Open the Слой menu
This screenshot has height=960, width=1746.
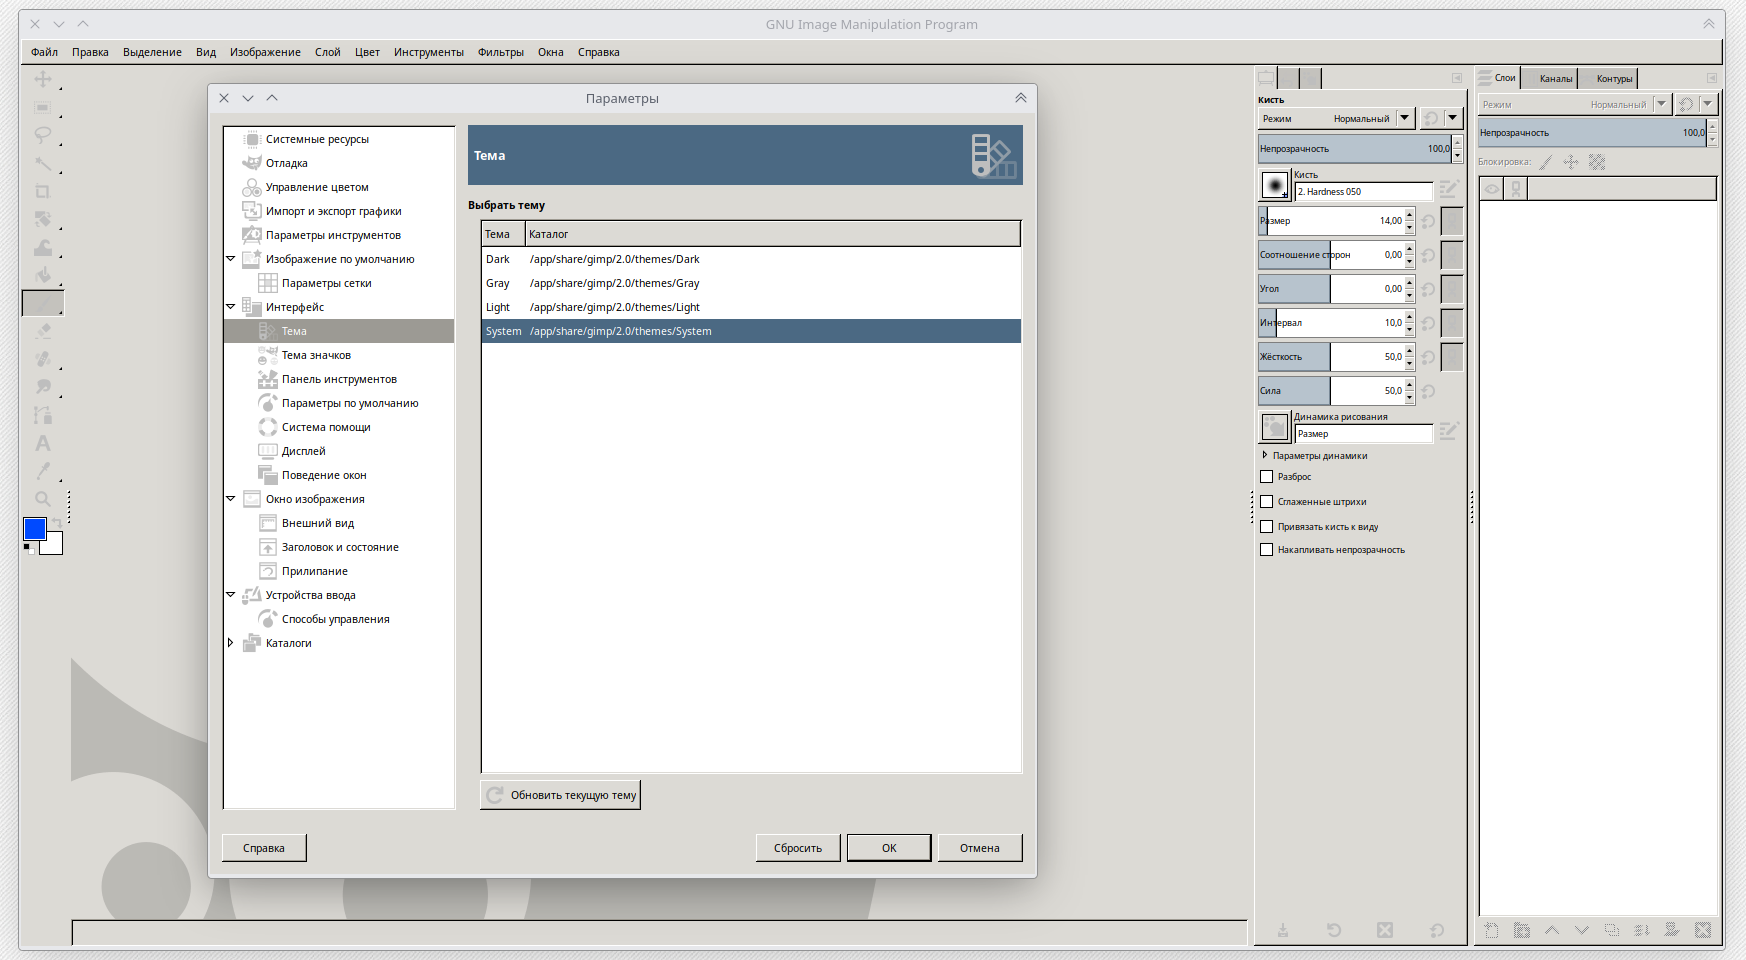pos(327,52)
